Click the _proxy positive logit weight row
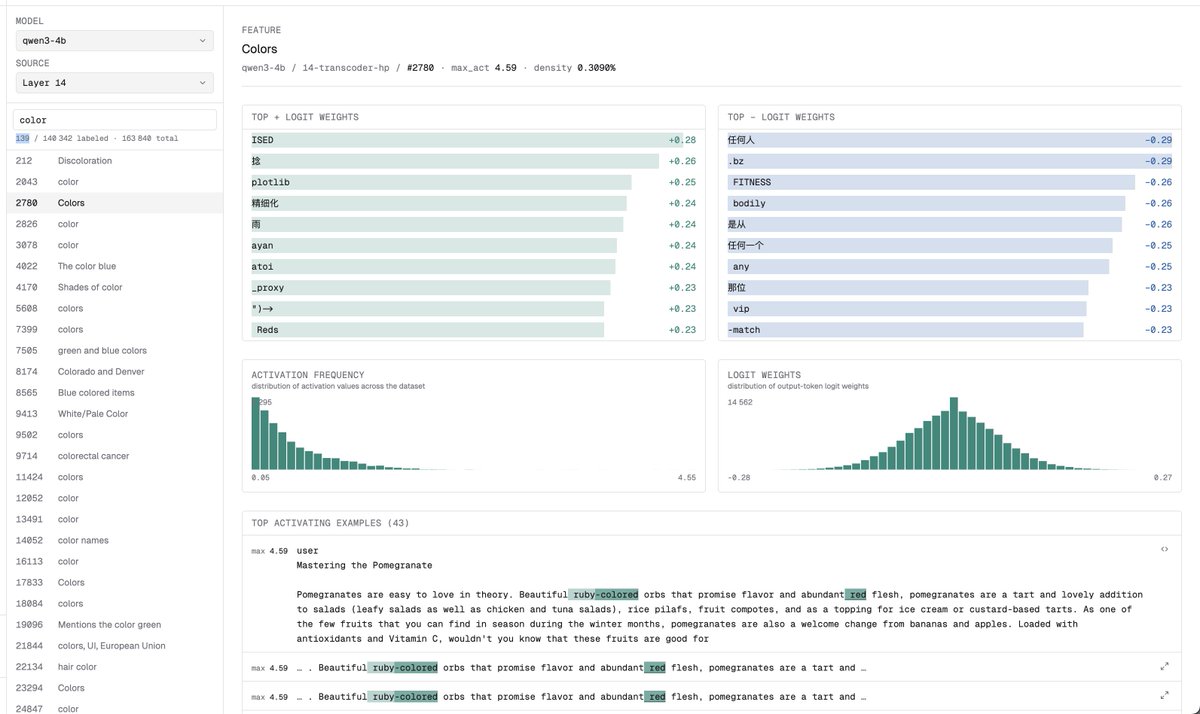The height and width of the screenshot is (714, 1200). point(474,287)
